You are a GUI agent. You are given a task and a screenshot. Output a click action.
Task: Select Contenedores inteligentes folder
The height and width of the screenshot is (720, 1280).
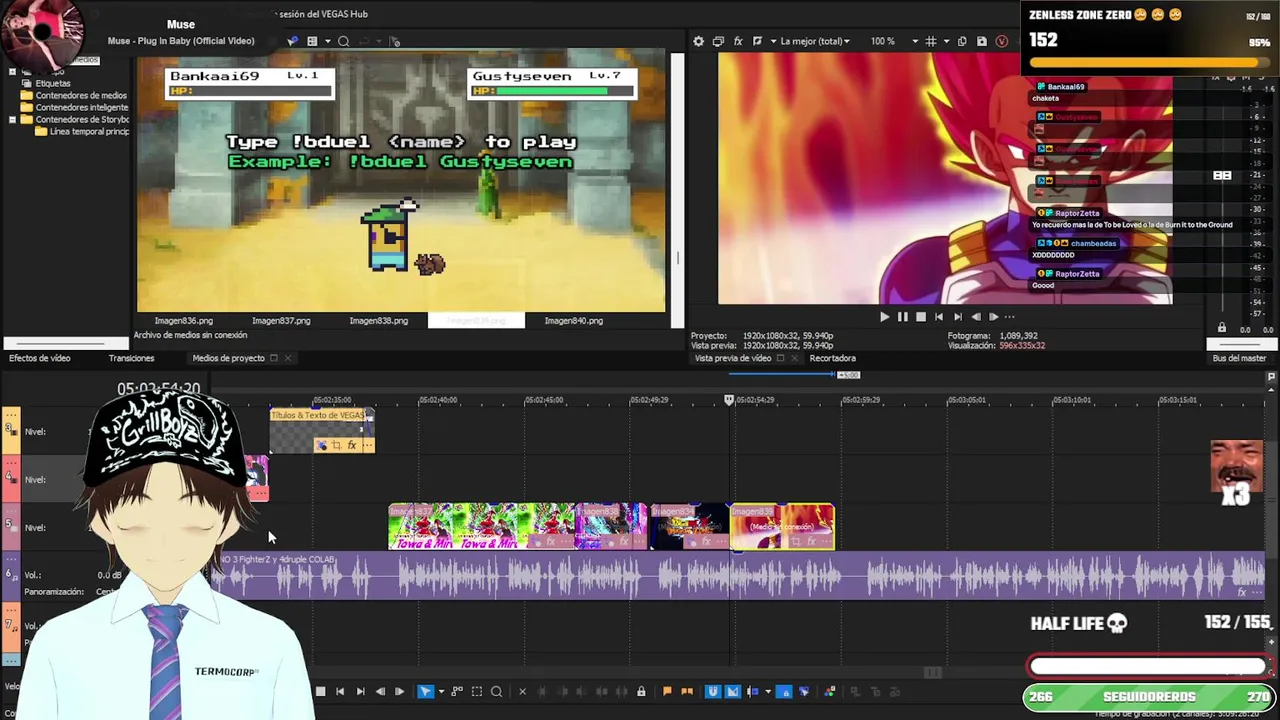82,107
